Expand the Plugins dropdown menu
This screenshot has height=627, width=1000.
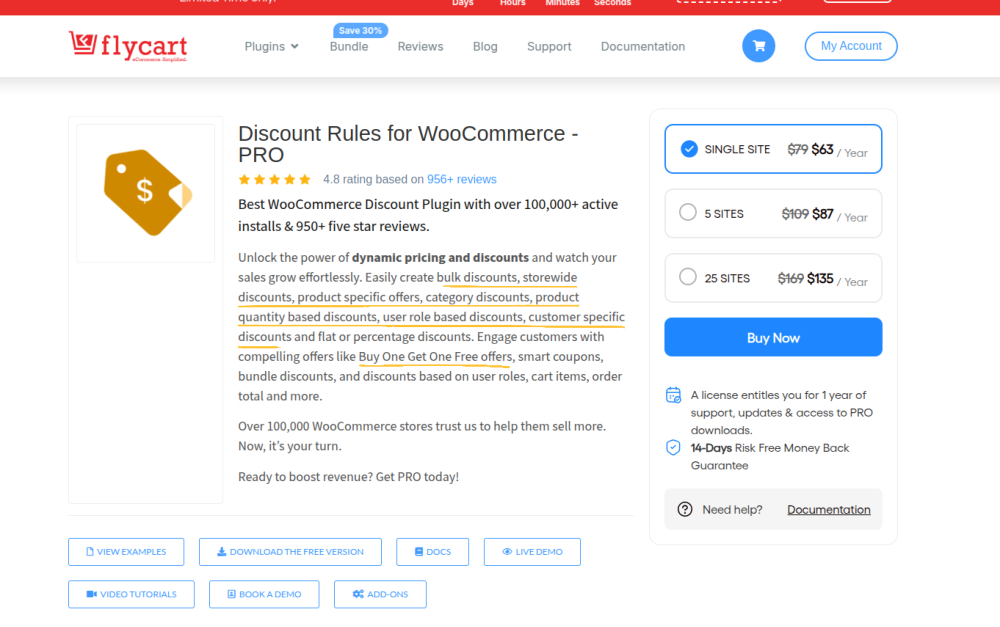pos(271,46)
